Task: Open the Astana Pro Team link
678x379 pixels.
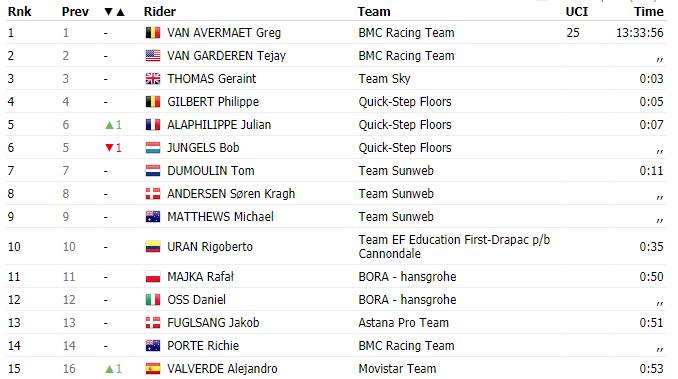Action: click(x=403, y=323)
